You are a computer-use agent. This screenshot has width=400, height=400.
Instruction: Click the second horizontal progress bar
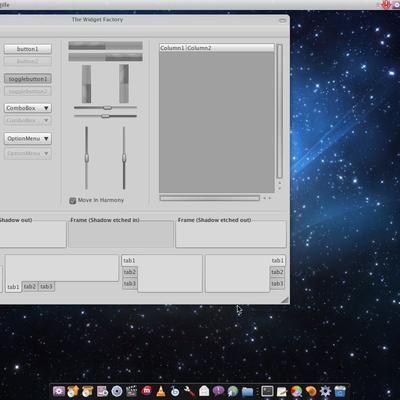click(x=106, y=57)
